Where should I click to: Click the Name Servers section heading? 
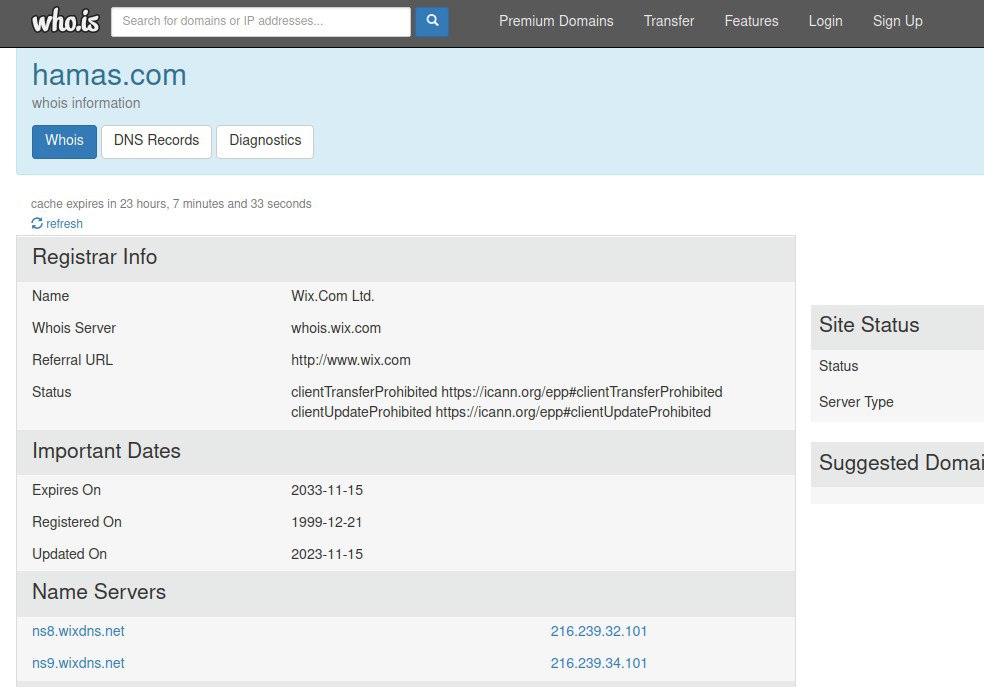click(x=99, y=592)
